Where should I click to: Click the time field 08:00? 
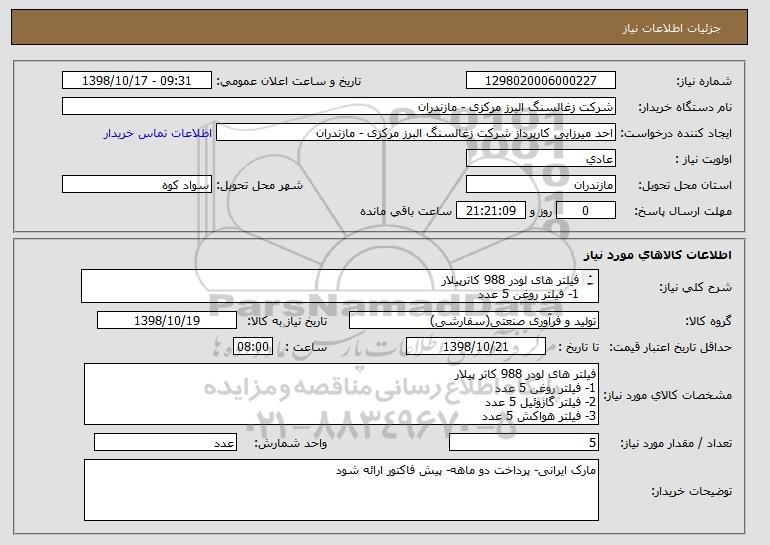pos(253,347)
